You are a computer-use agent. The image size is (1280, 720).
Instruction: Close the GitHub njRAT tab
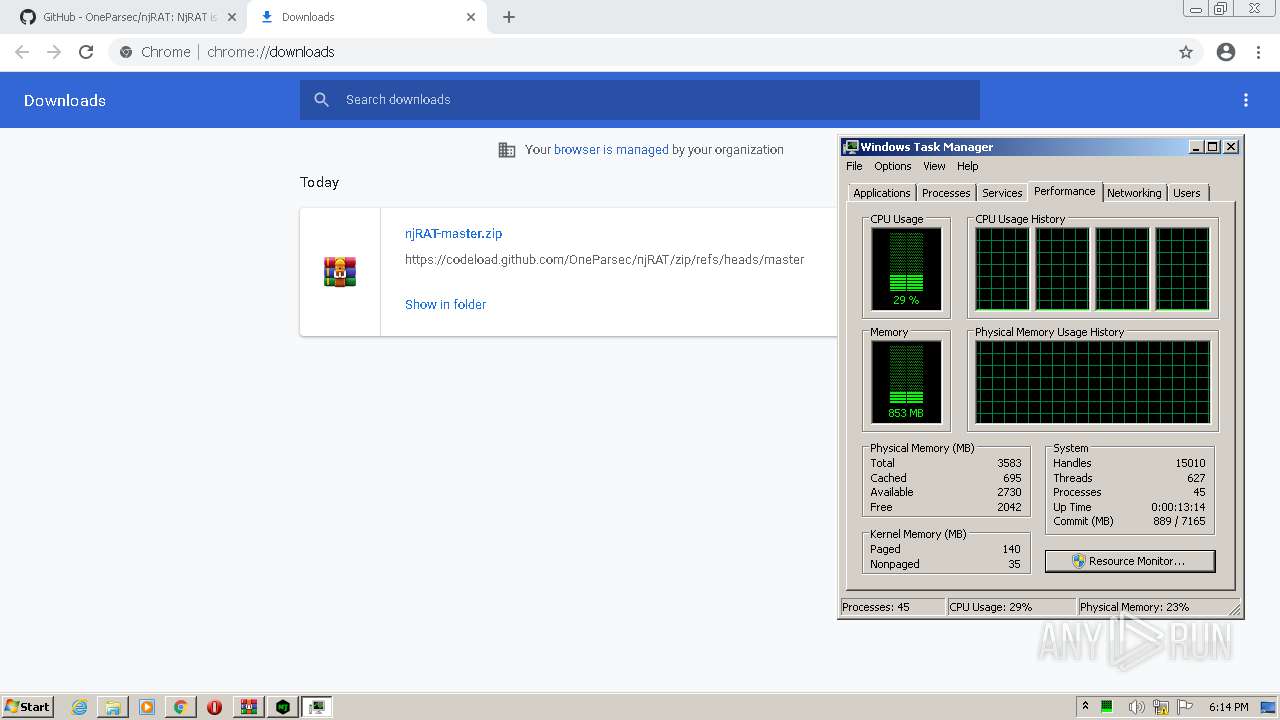pyautogui.click(x=231, y=17)
